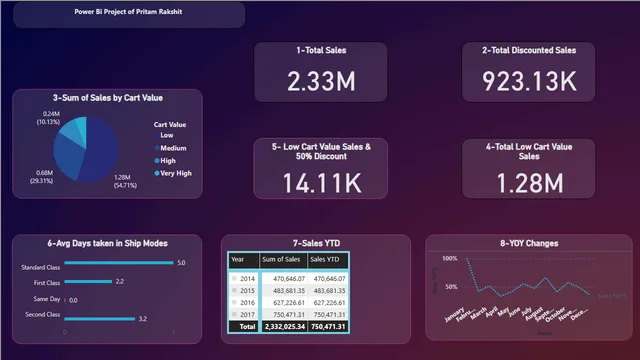Expand the 2016 row in Sales YTD table
The image size is (640, 360).
click(234, 302)
